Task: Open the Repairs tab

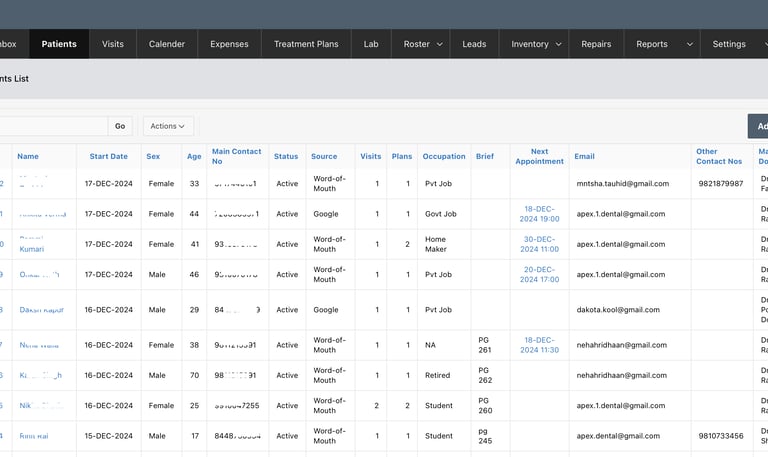Action: click(596, 44)
